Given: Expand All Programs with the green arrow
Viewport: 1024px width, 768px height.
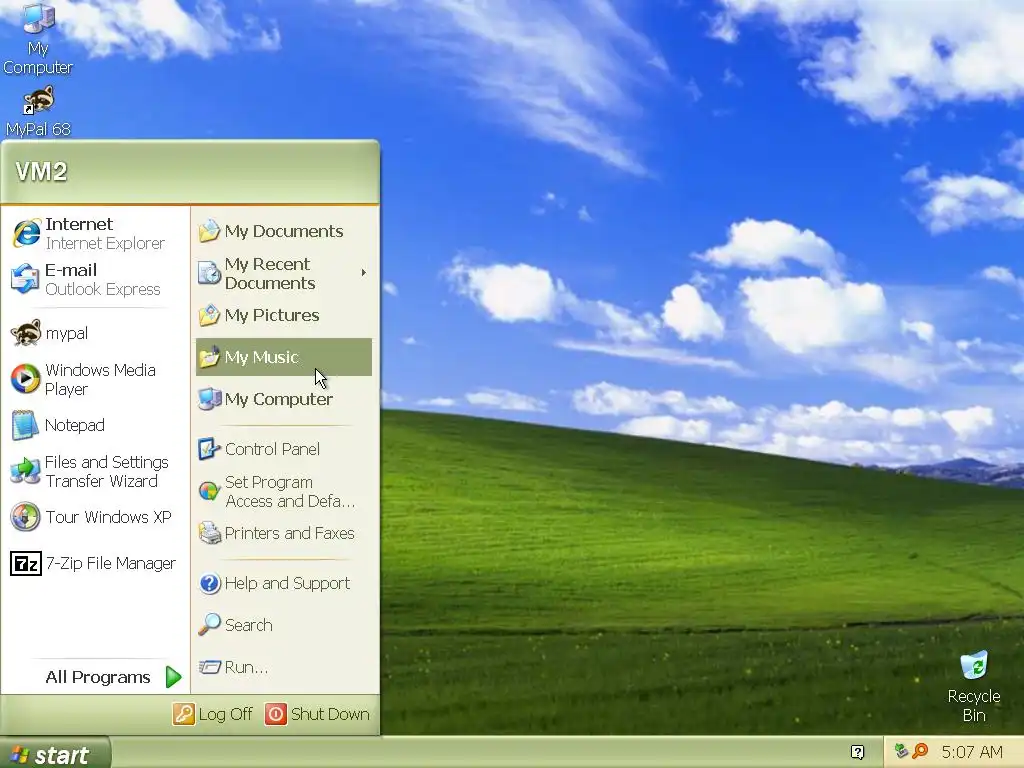Looking at the screenshot, I should [x=173, y=677].
